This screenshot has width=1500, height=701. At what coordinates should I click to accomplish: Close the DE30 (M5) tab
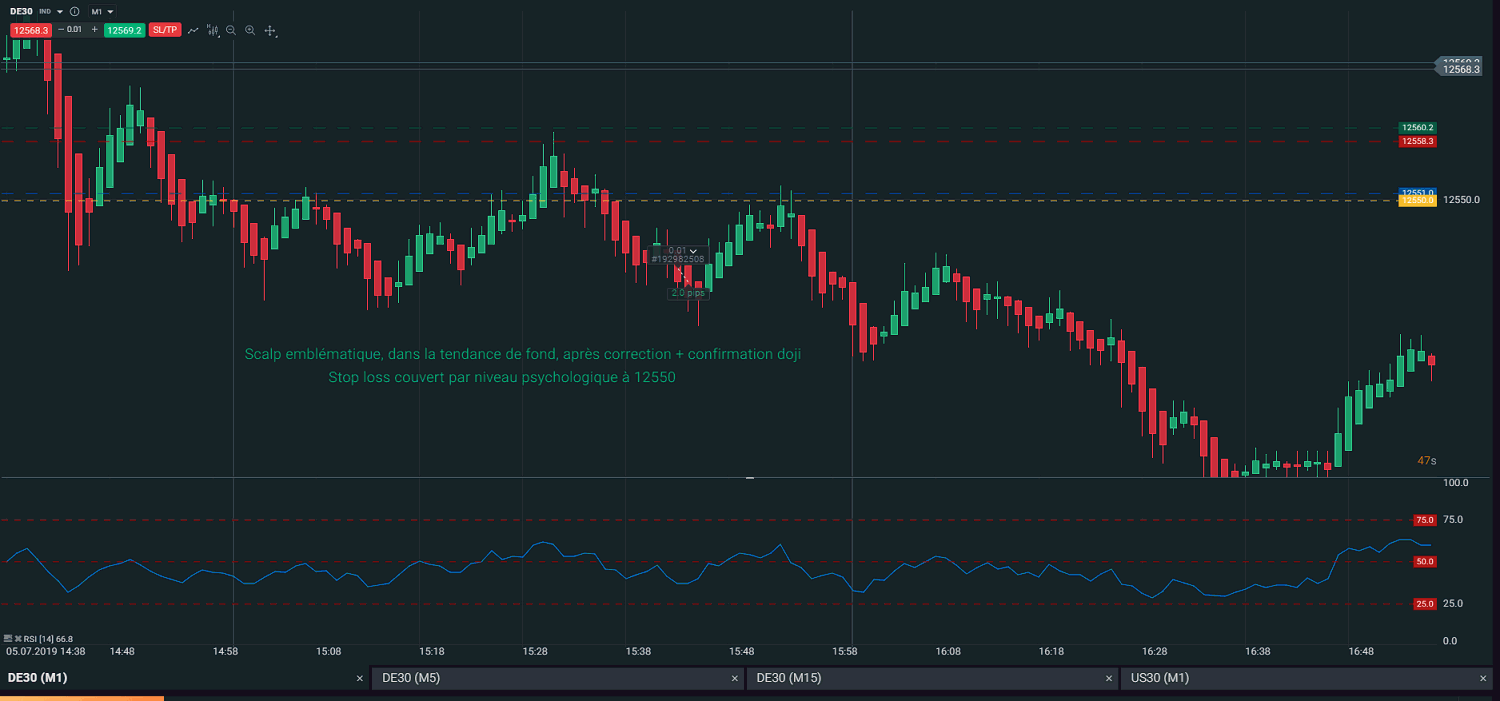click(x=735, y=678)
